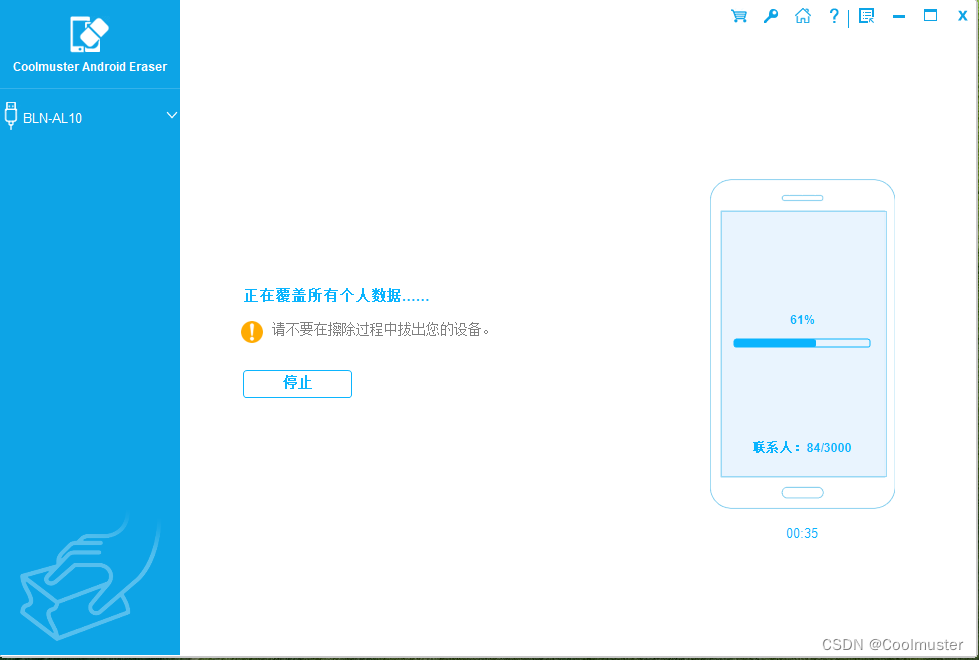Expand the BLN-AL10 device chevron
The height and width of the screenshot is (660, 979).
(x=172, y=116)
